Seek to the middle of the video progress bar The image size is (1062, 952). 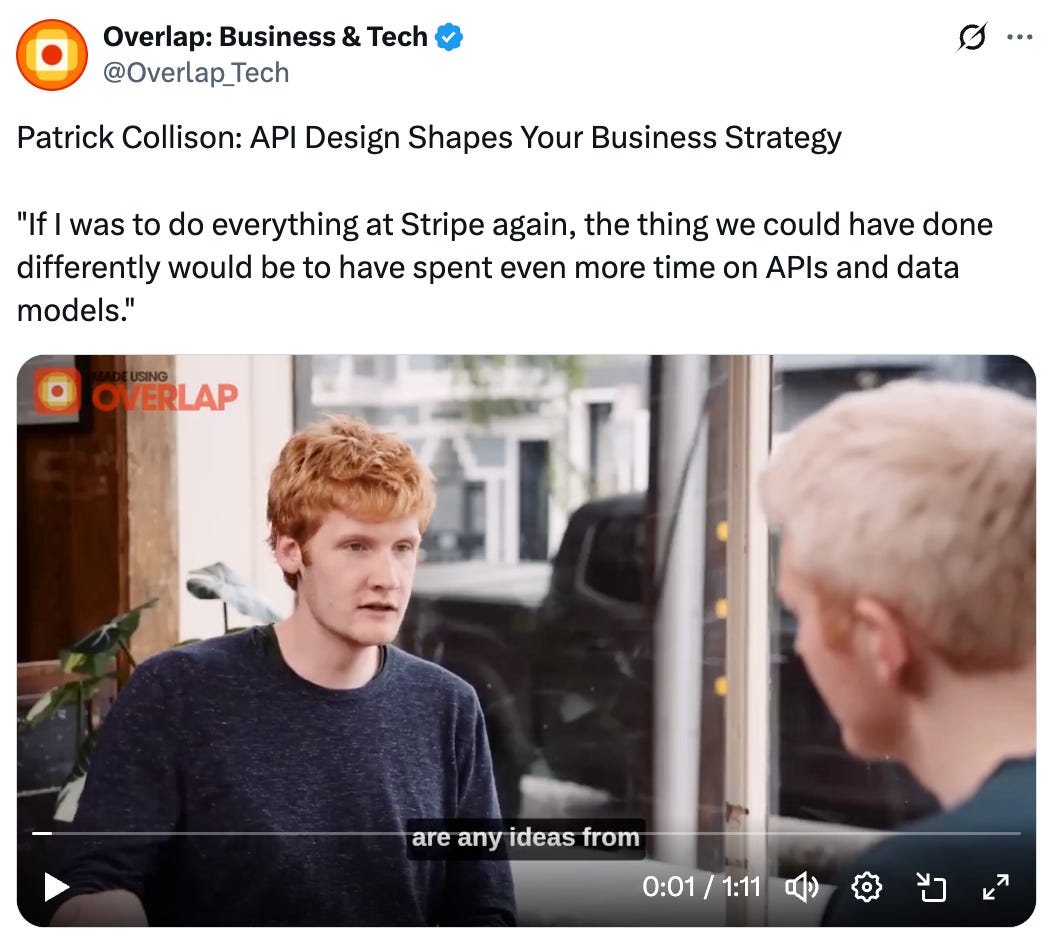pos(526,834)
